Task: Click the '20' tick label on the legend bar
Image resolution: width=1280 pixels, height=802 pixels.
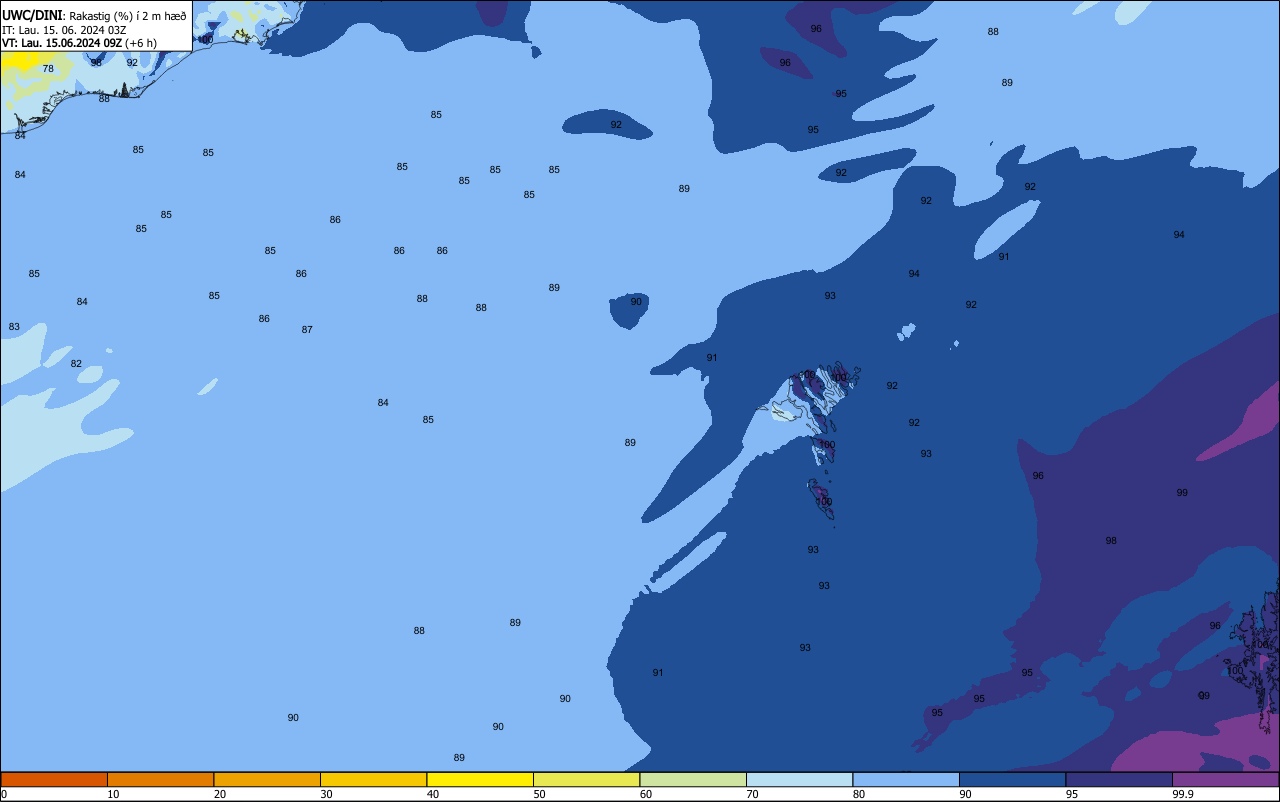Action: pos(220,794)
